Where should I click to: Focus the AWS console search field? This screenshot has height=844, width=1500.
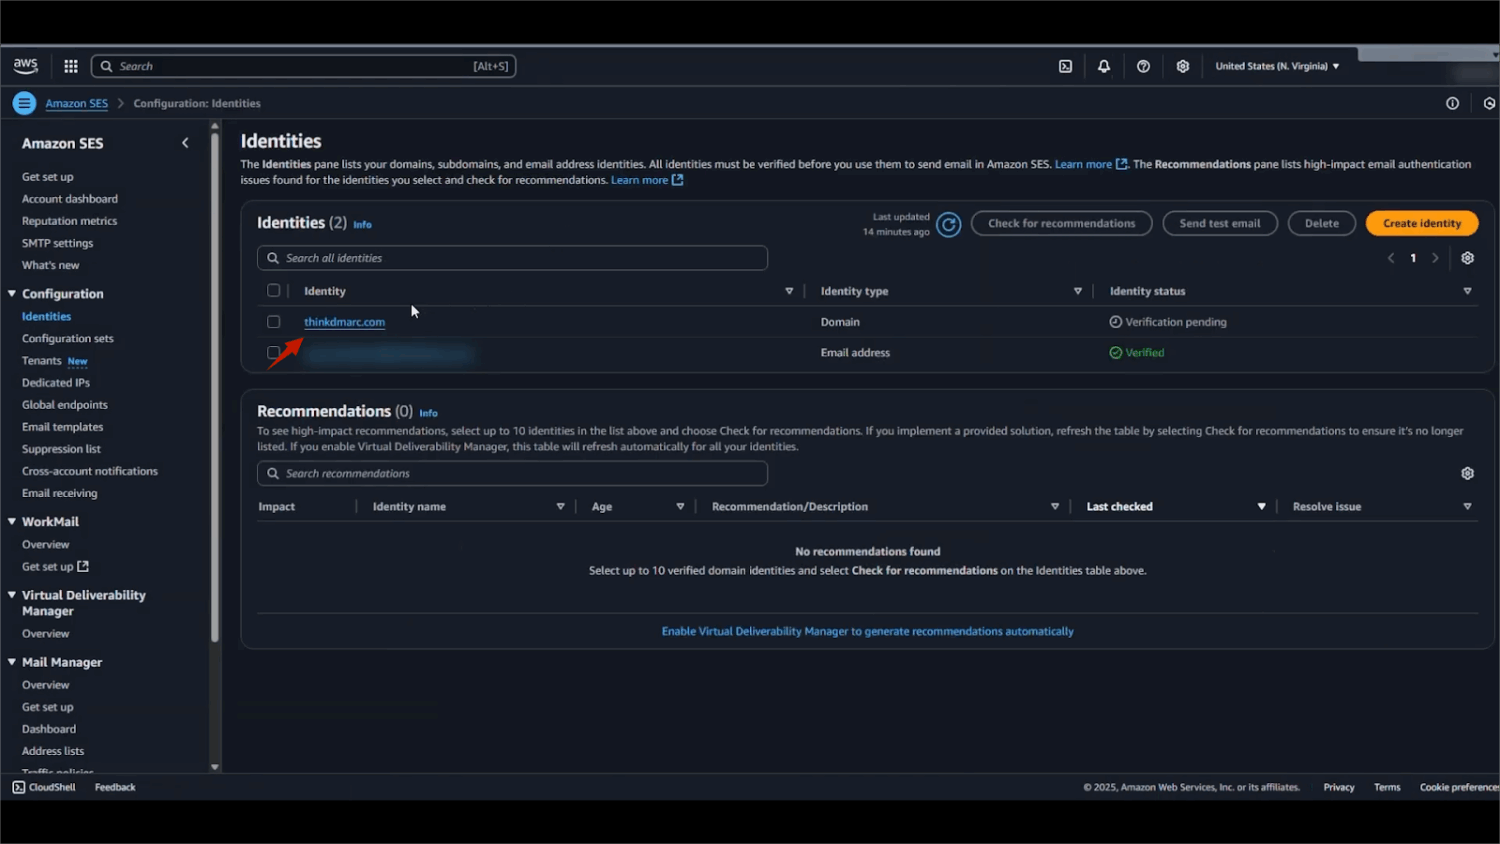click(303, 66)
